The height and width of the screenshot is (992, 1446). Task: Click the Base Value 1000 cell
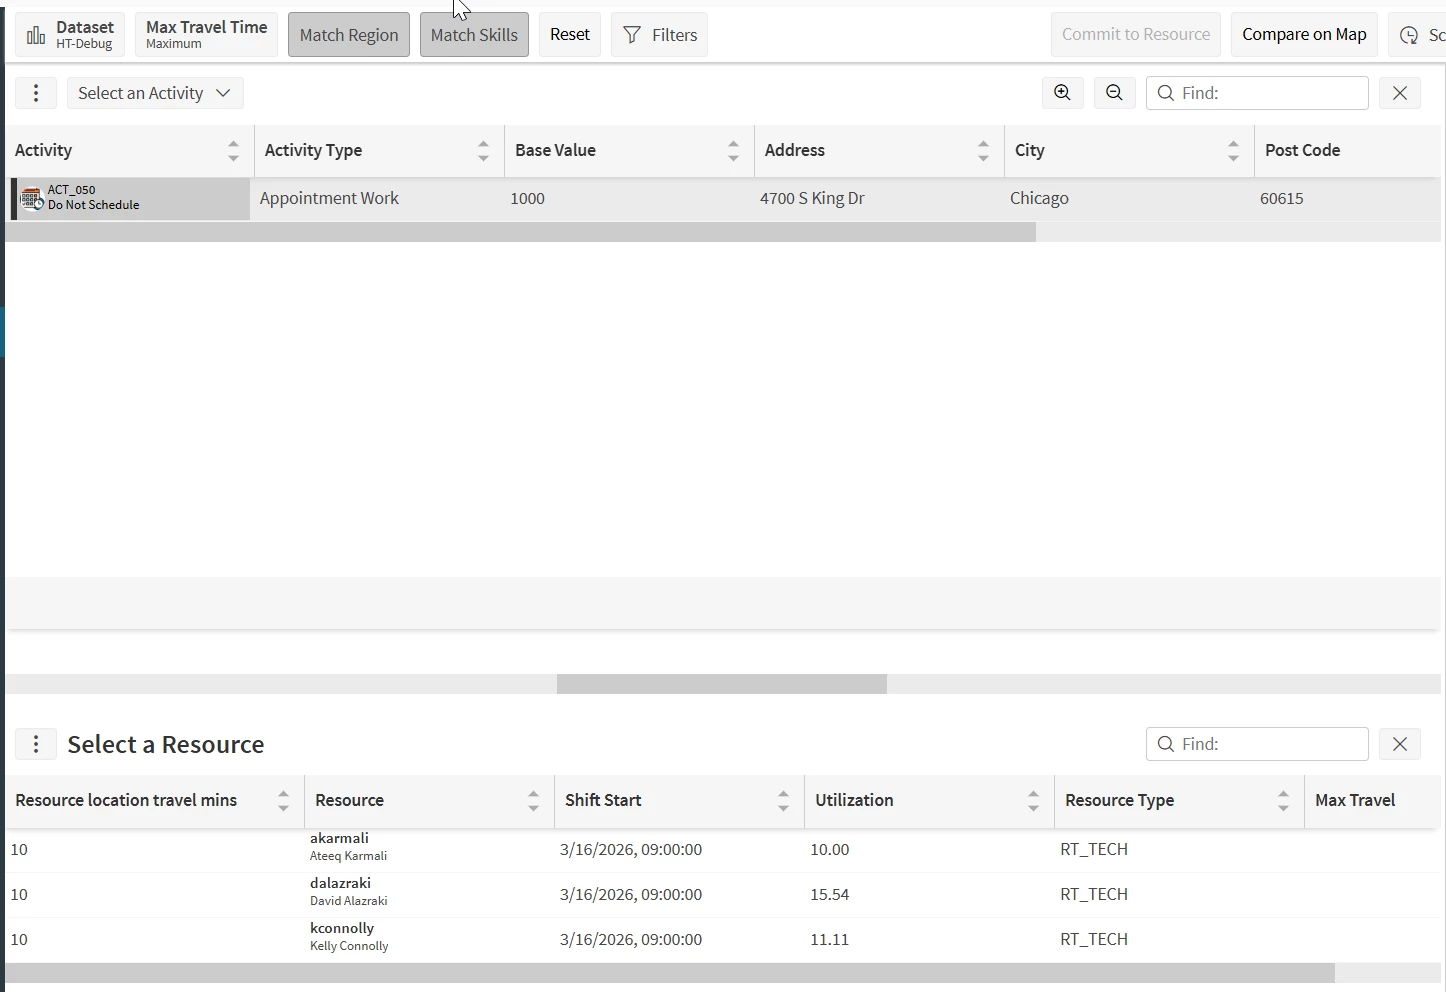pos(527,198)
